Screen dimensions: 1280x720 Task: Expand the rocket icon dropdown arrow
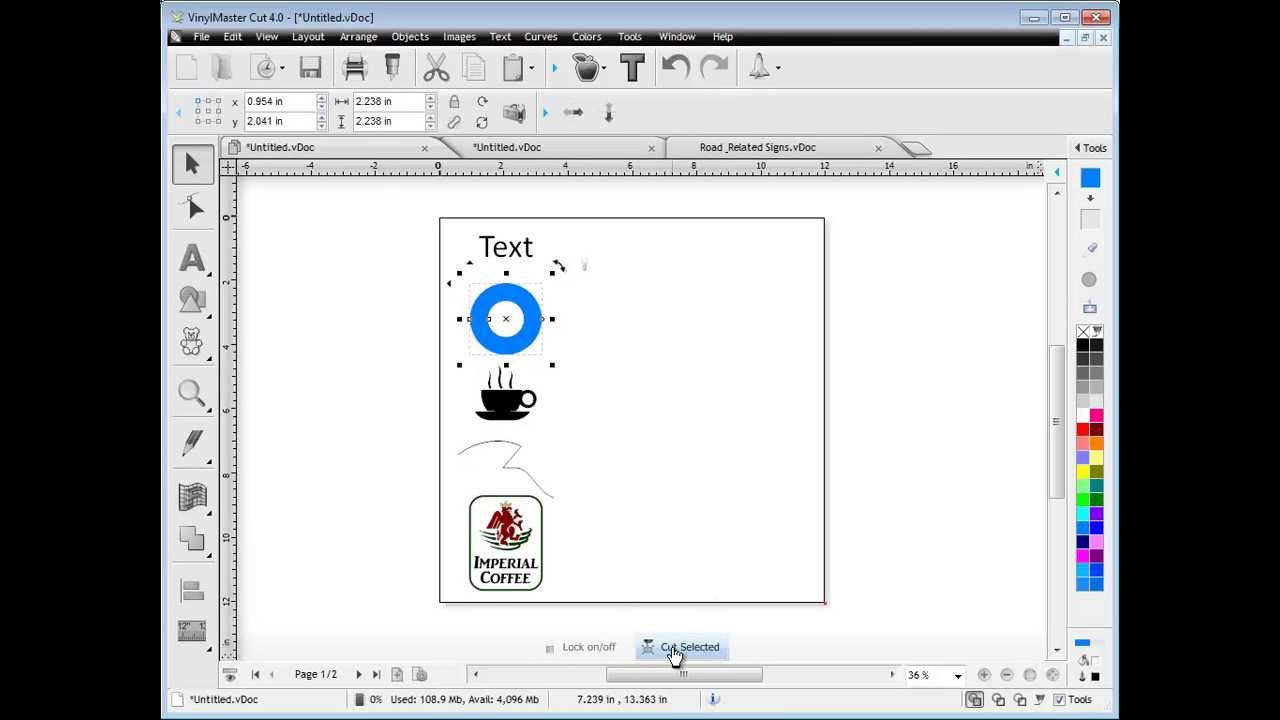(777, 68)
